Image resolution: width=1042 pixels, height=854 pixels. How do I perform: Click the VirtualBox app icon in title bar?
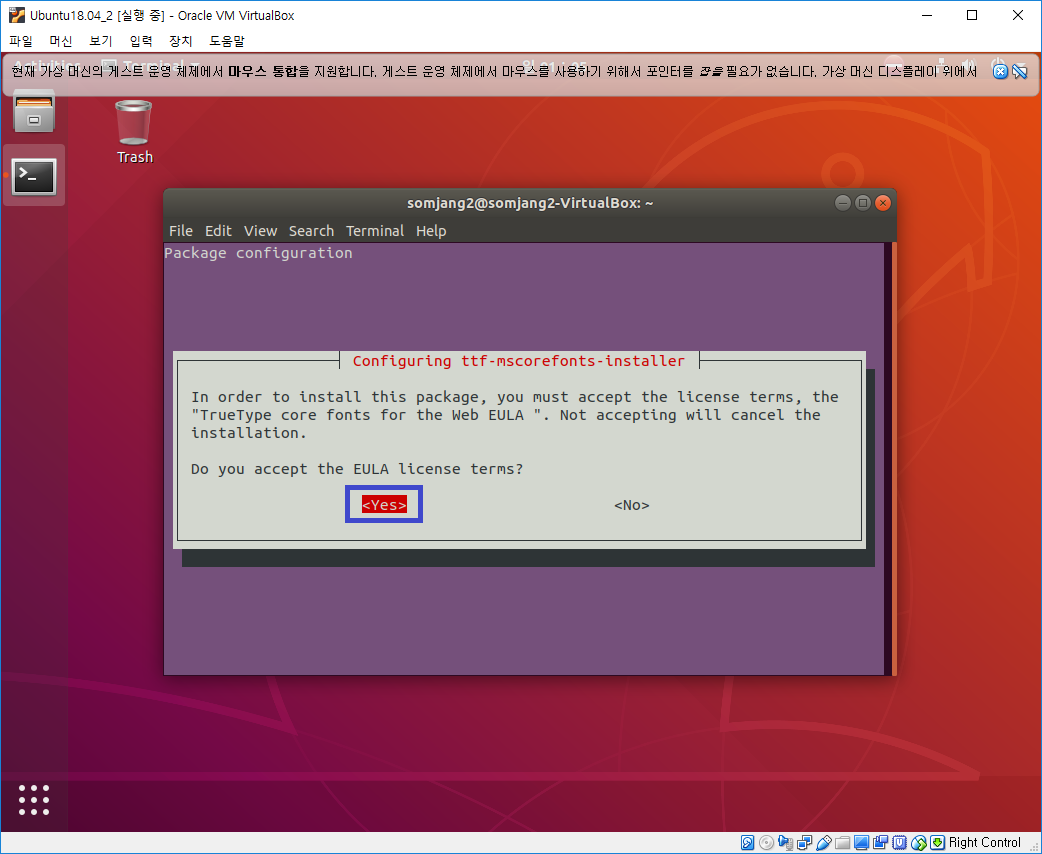17,15
